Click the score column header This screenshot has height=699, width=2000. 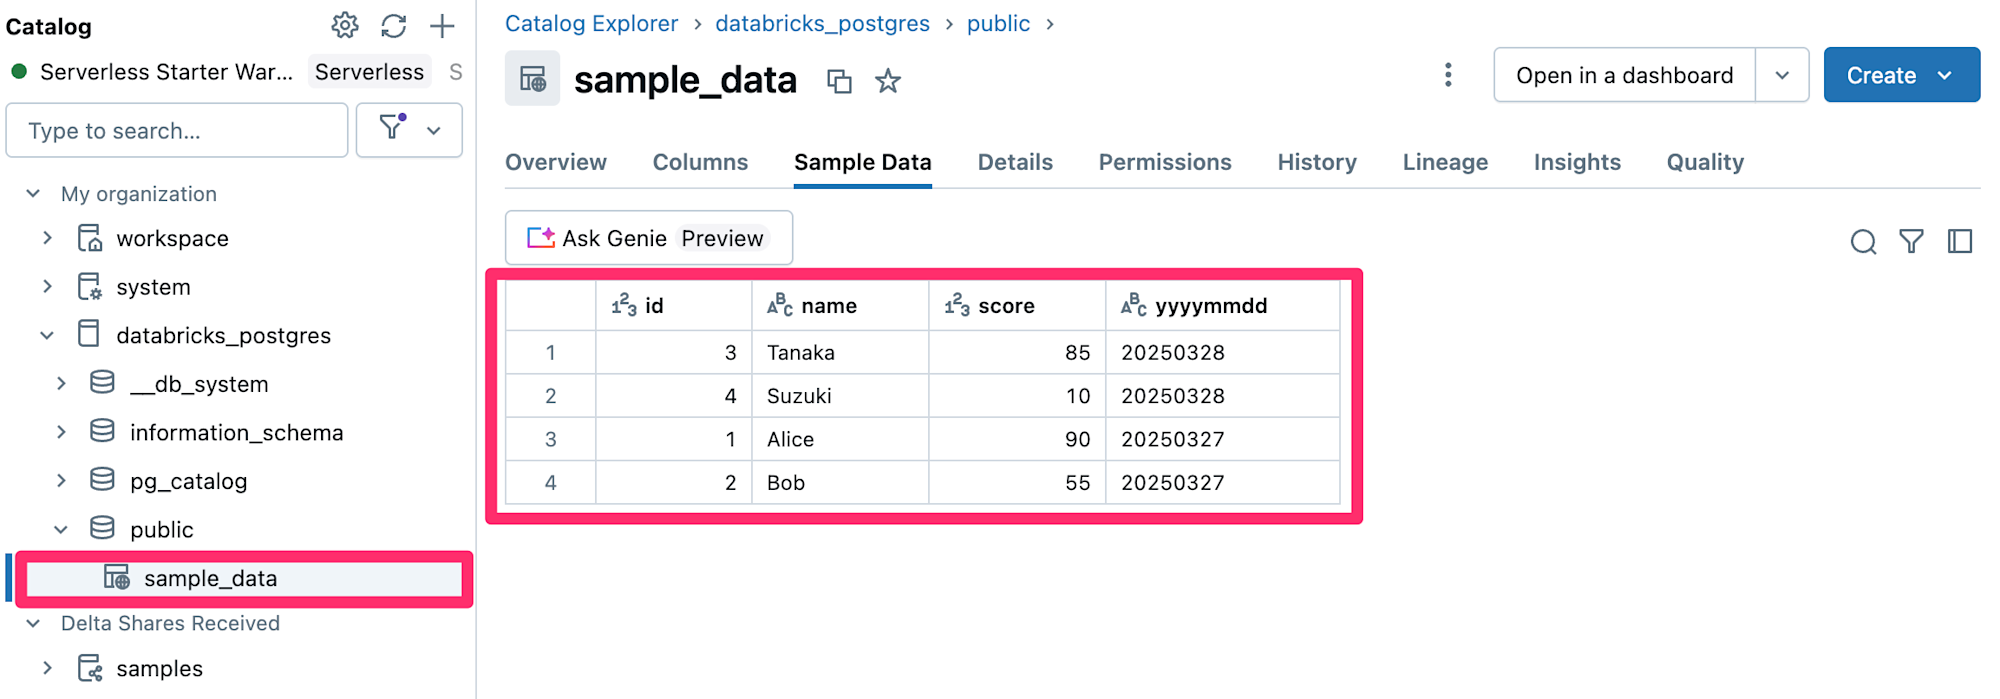pyautogui.click(x=1017, y=306)
